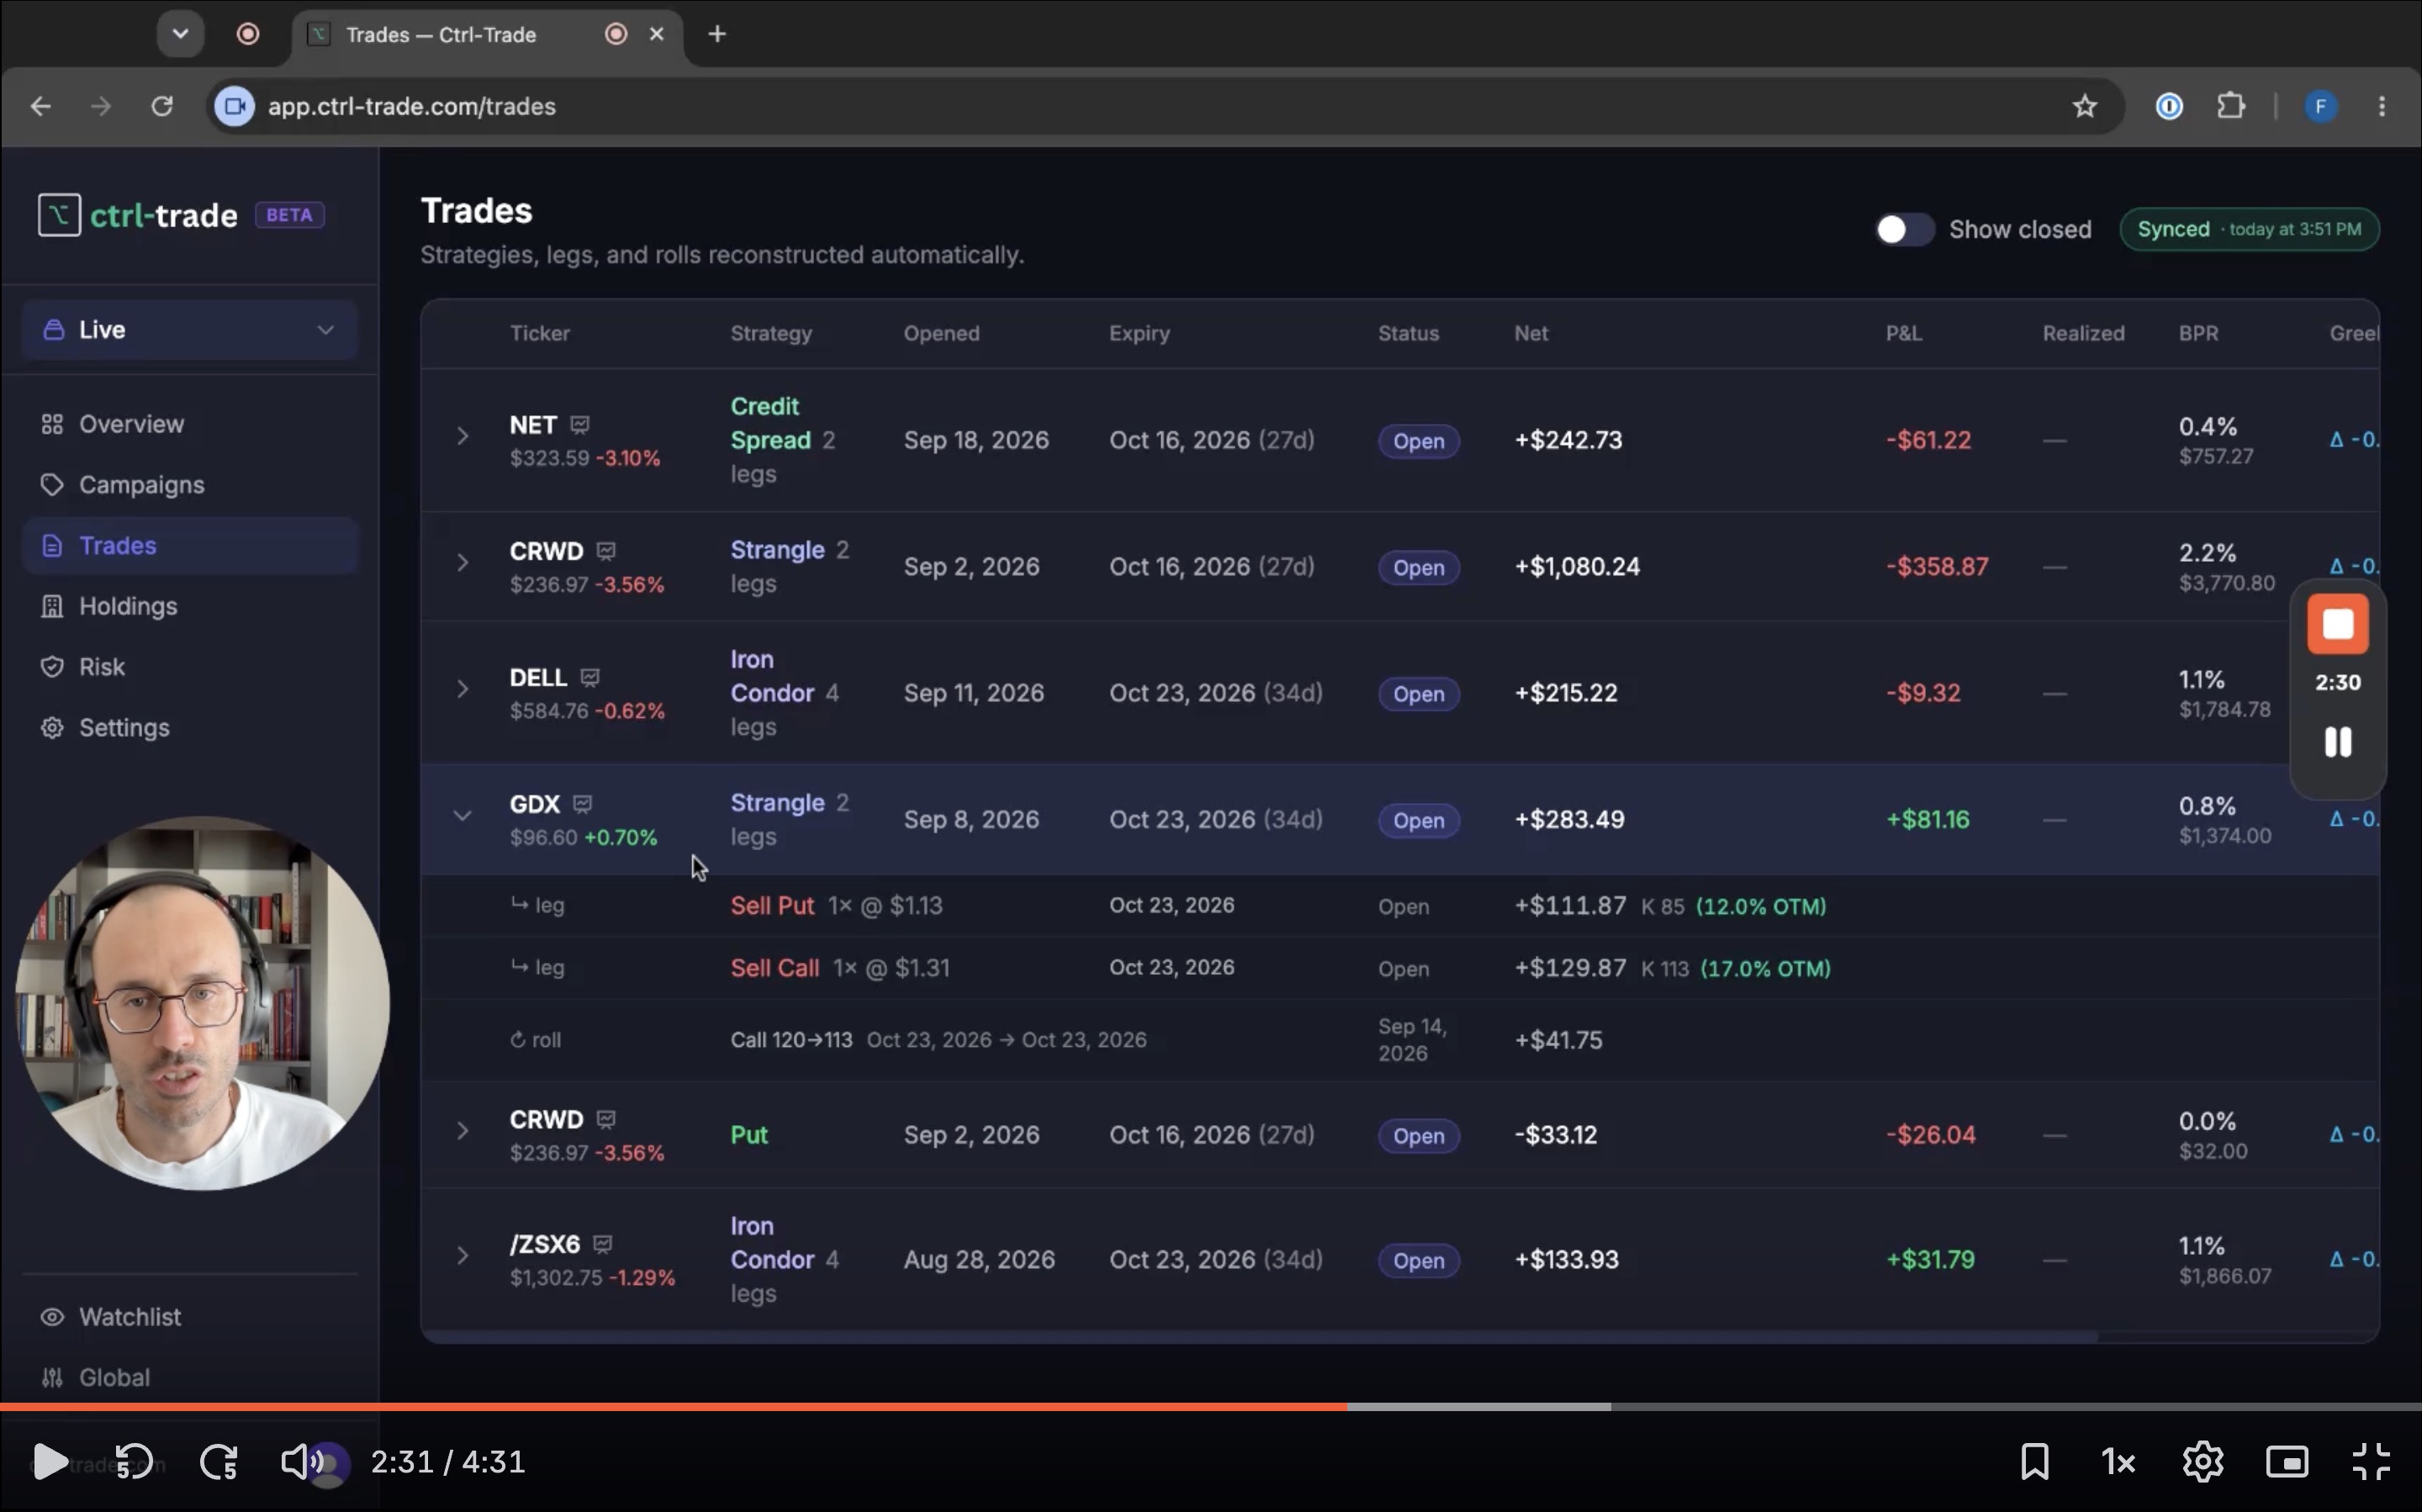
Task: Open the note icon beside /ZSX6 ticker
Action: (602, 1244)
